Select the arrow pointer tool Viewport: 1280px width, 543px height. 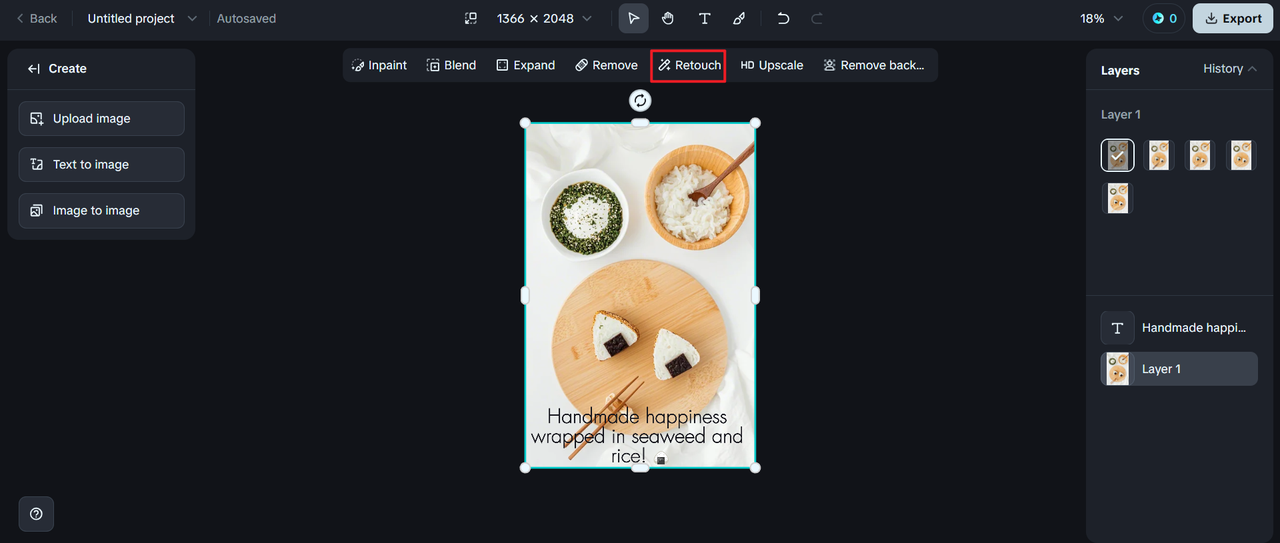633,18
